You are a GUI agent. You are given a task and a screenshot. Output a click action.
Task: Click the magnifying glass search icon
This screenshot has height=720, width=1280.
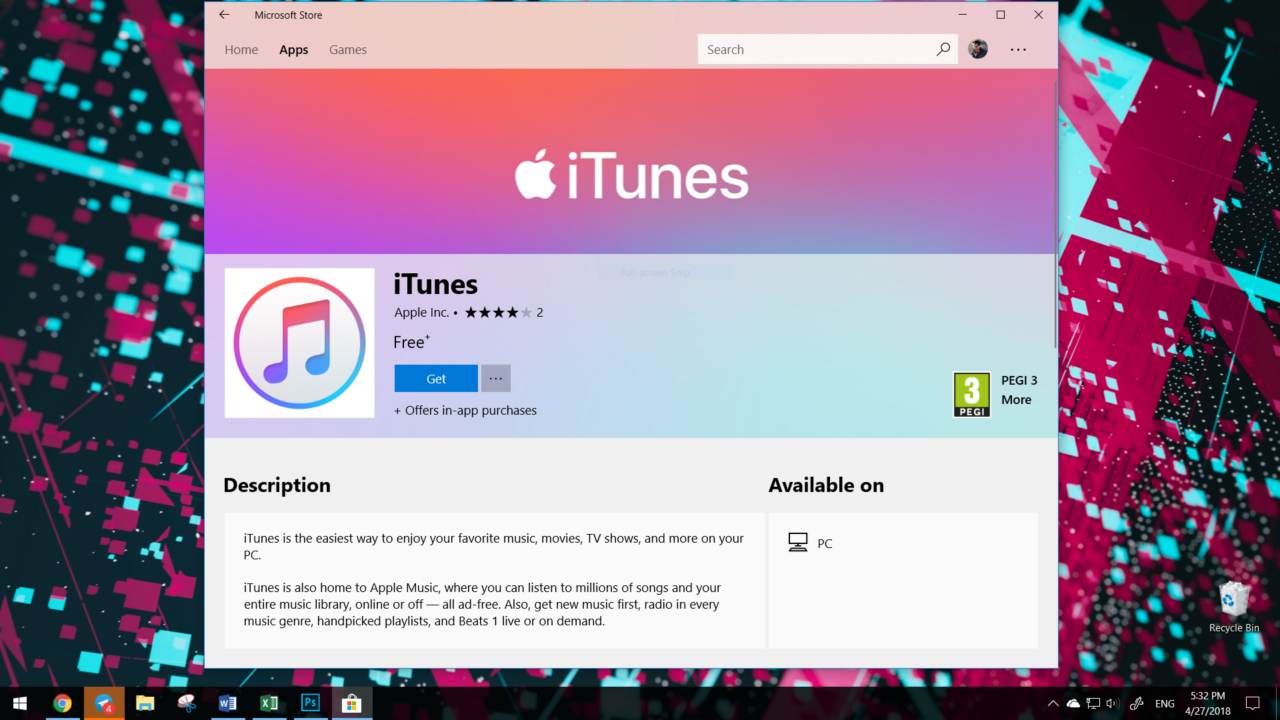click(x=943, y=49)
